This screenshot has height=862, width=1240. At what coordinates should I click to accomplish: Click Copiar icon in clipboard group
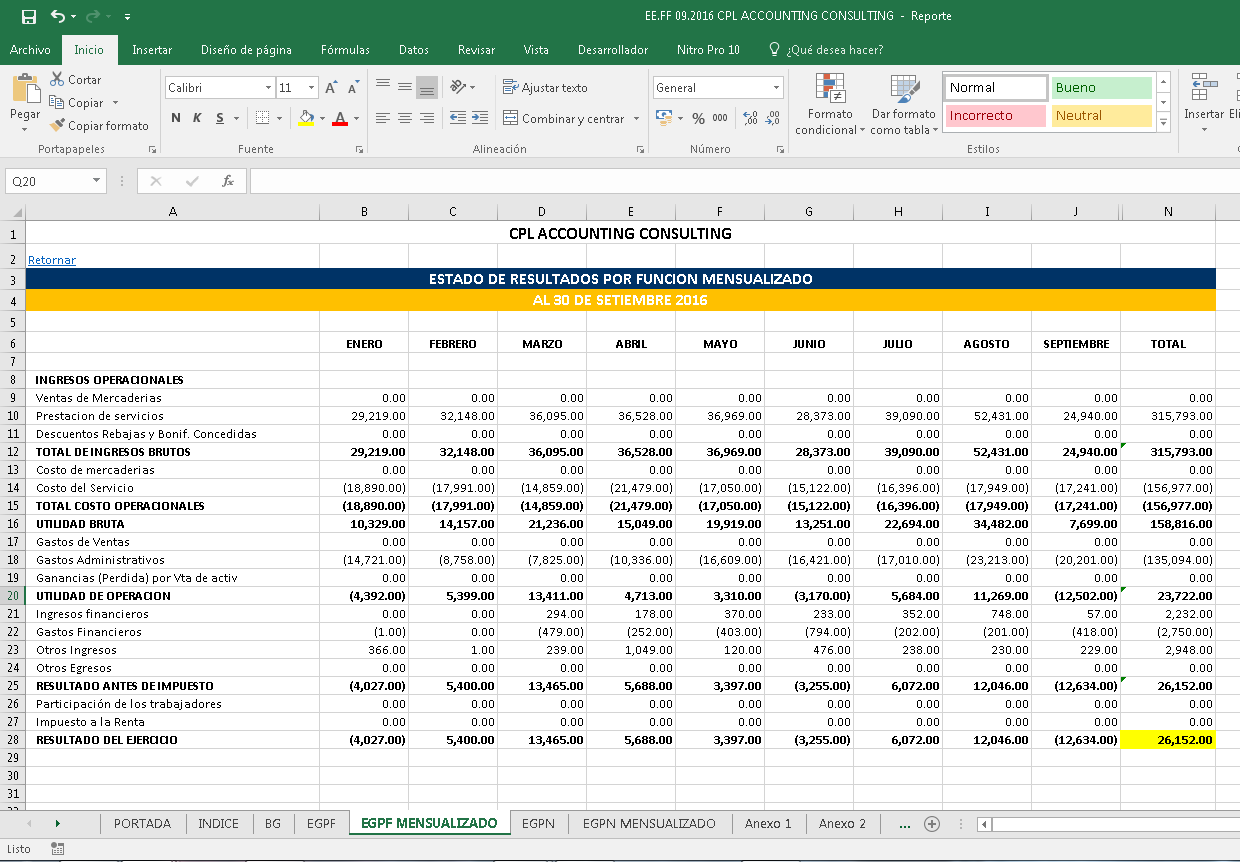click(x=57, y=102)
